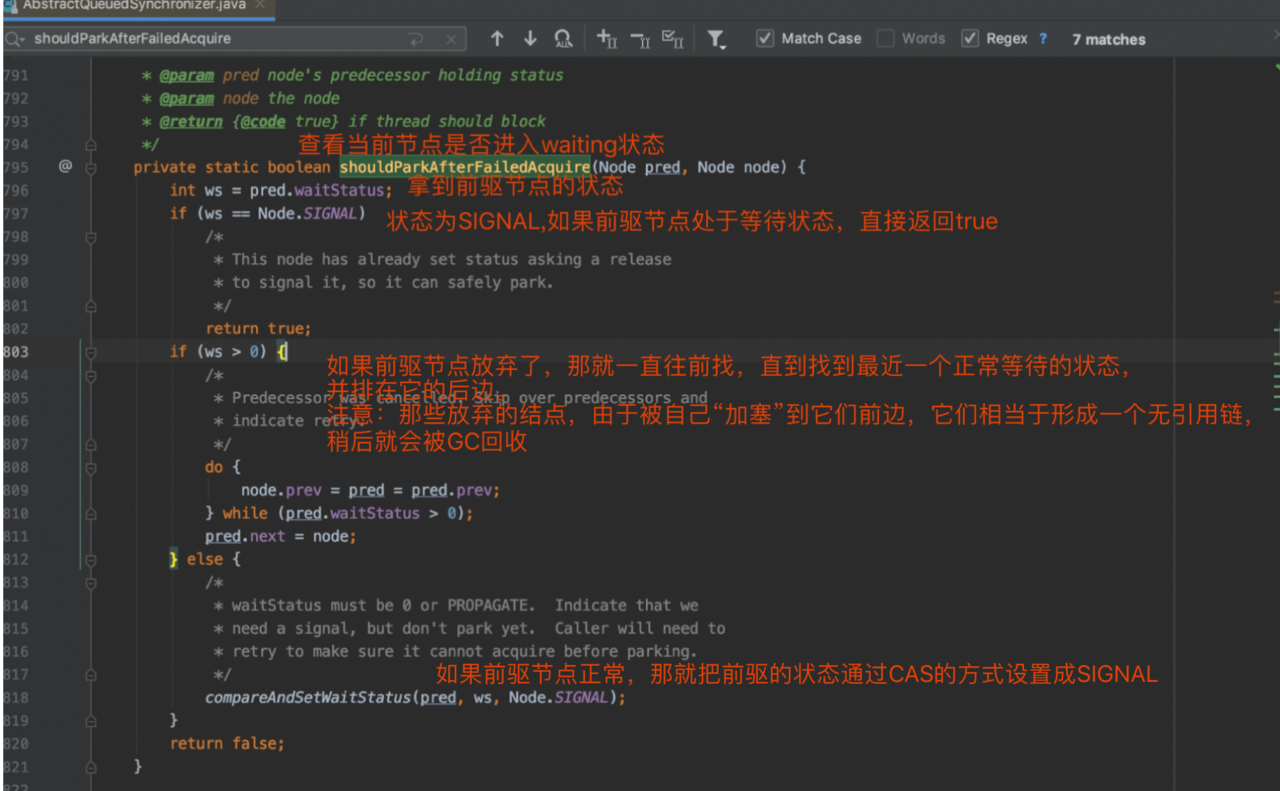Collapse the method fold at line 795

pyautogui.click(x=91, y=167)
